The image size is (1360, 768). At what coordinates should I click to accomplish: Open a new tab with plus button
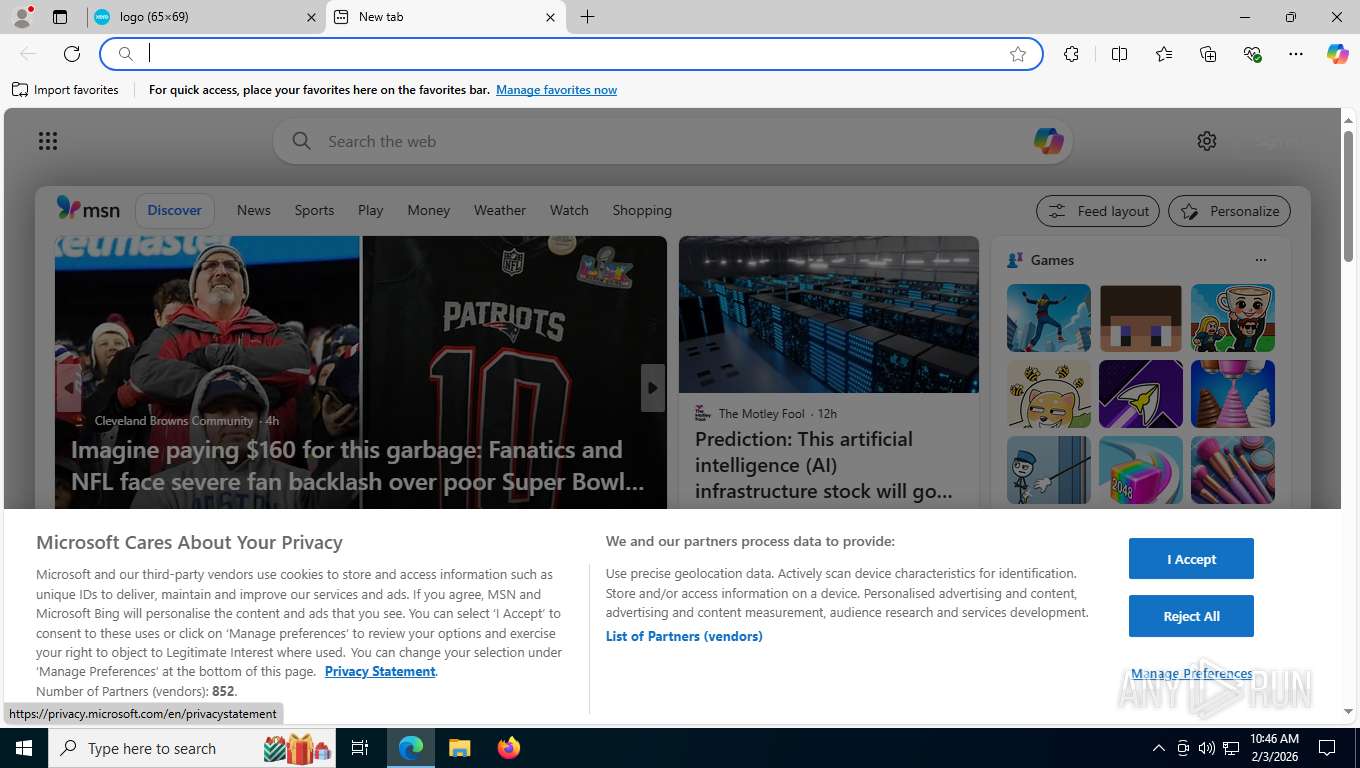pos(587,17)
